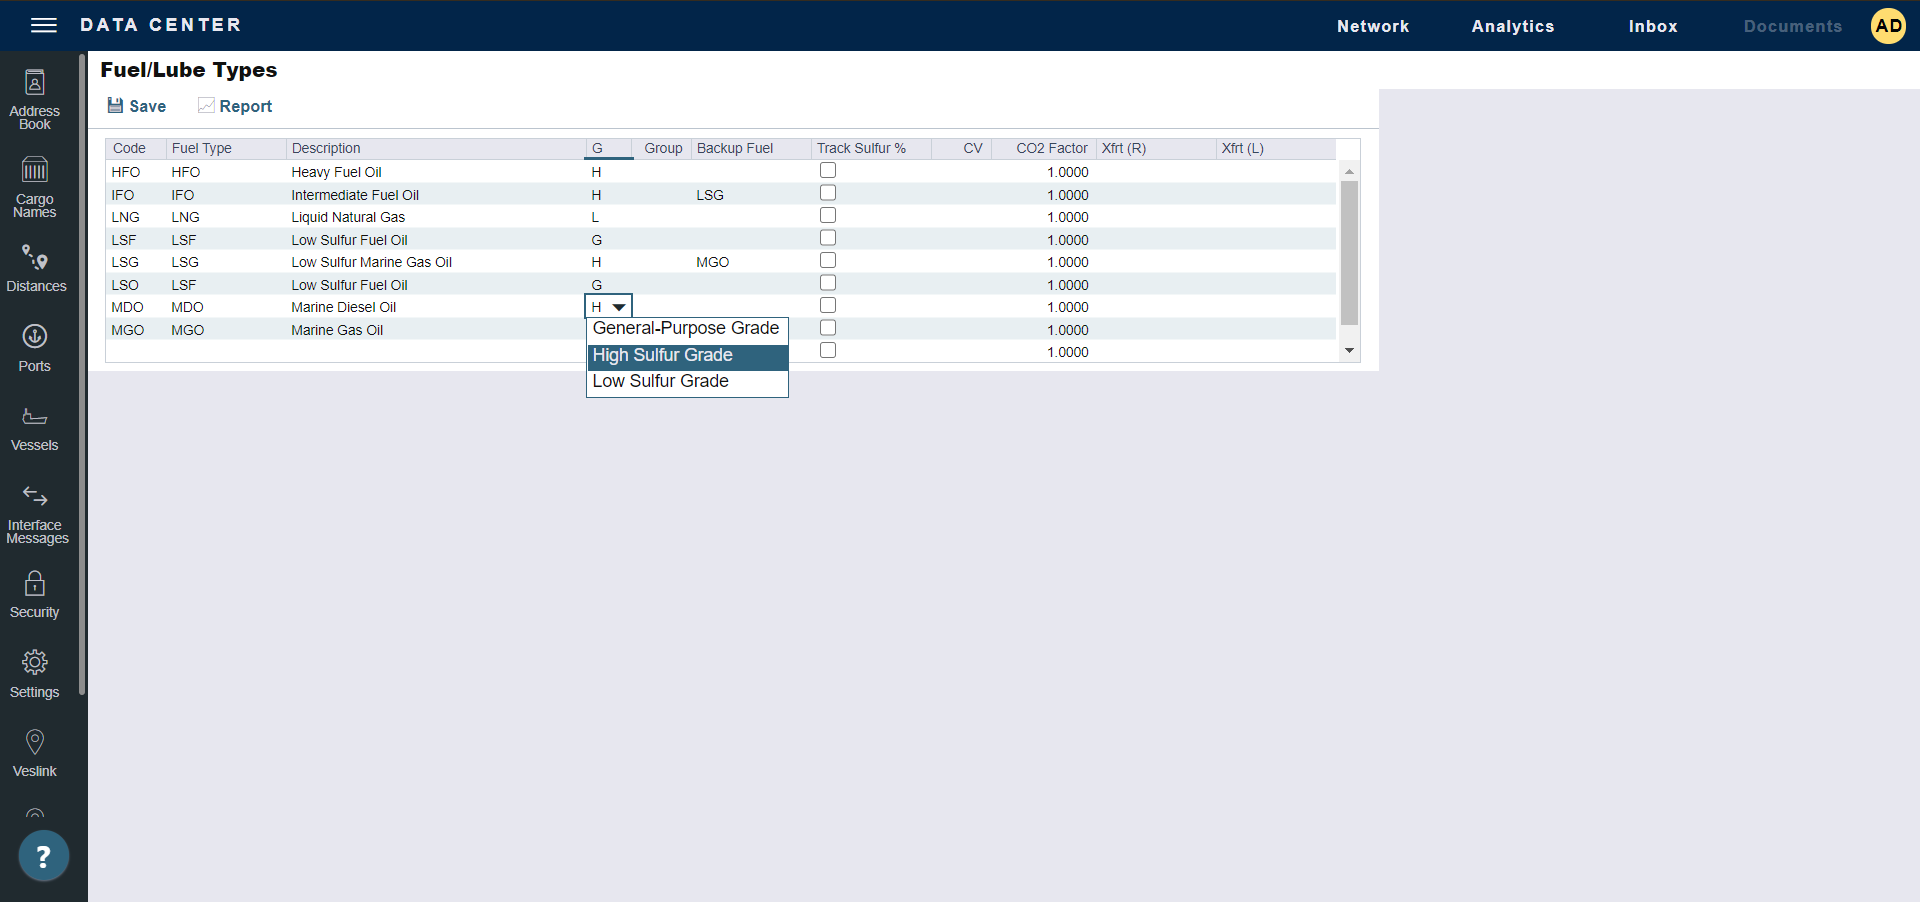Collapse the MDO grade dropdown arrow
1920x902 pixels.
(619, 307)
